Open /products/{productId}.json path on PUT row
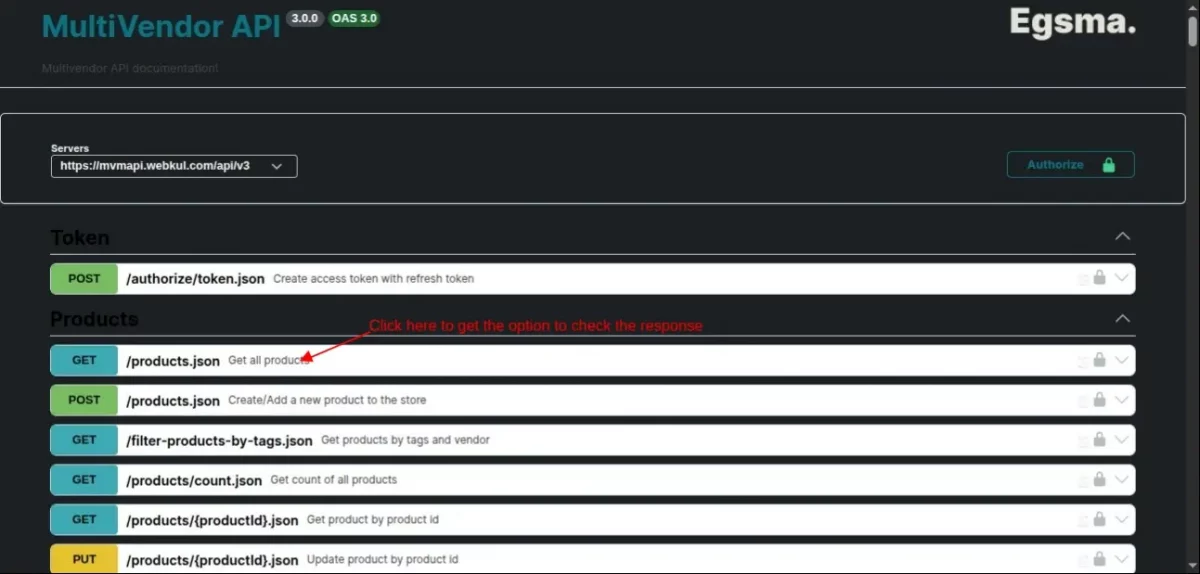The image size is (1200, 574). [x=212, y=560]
